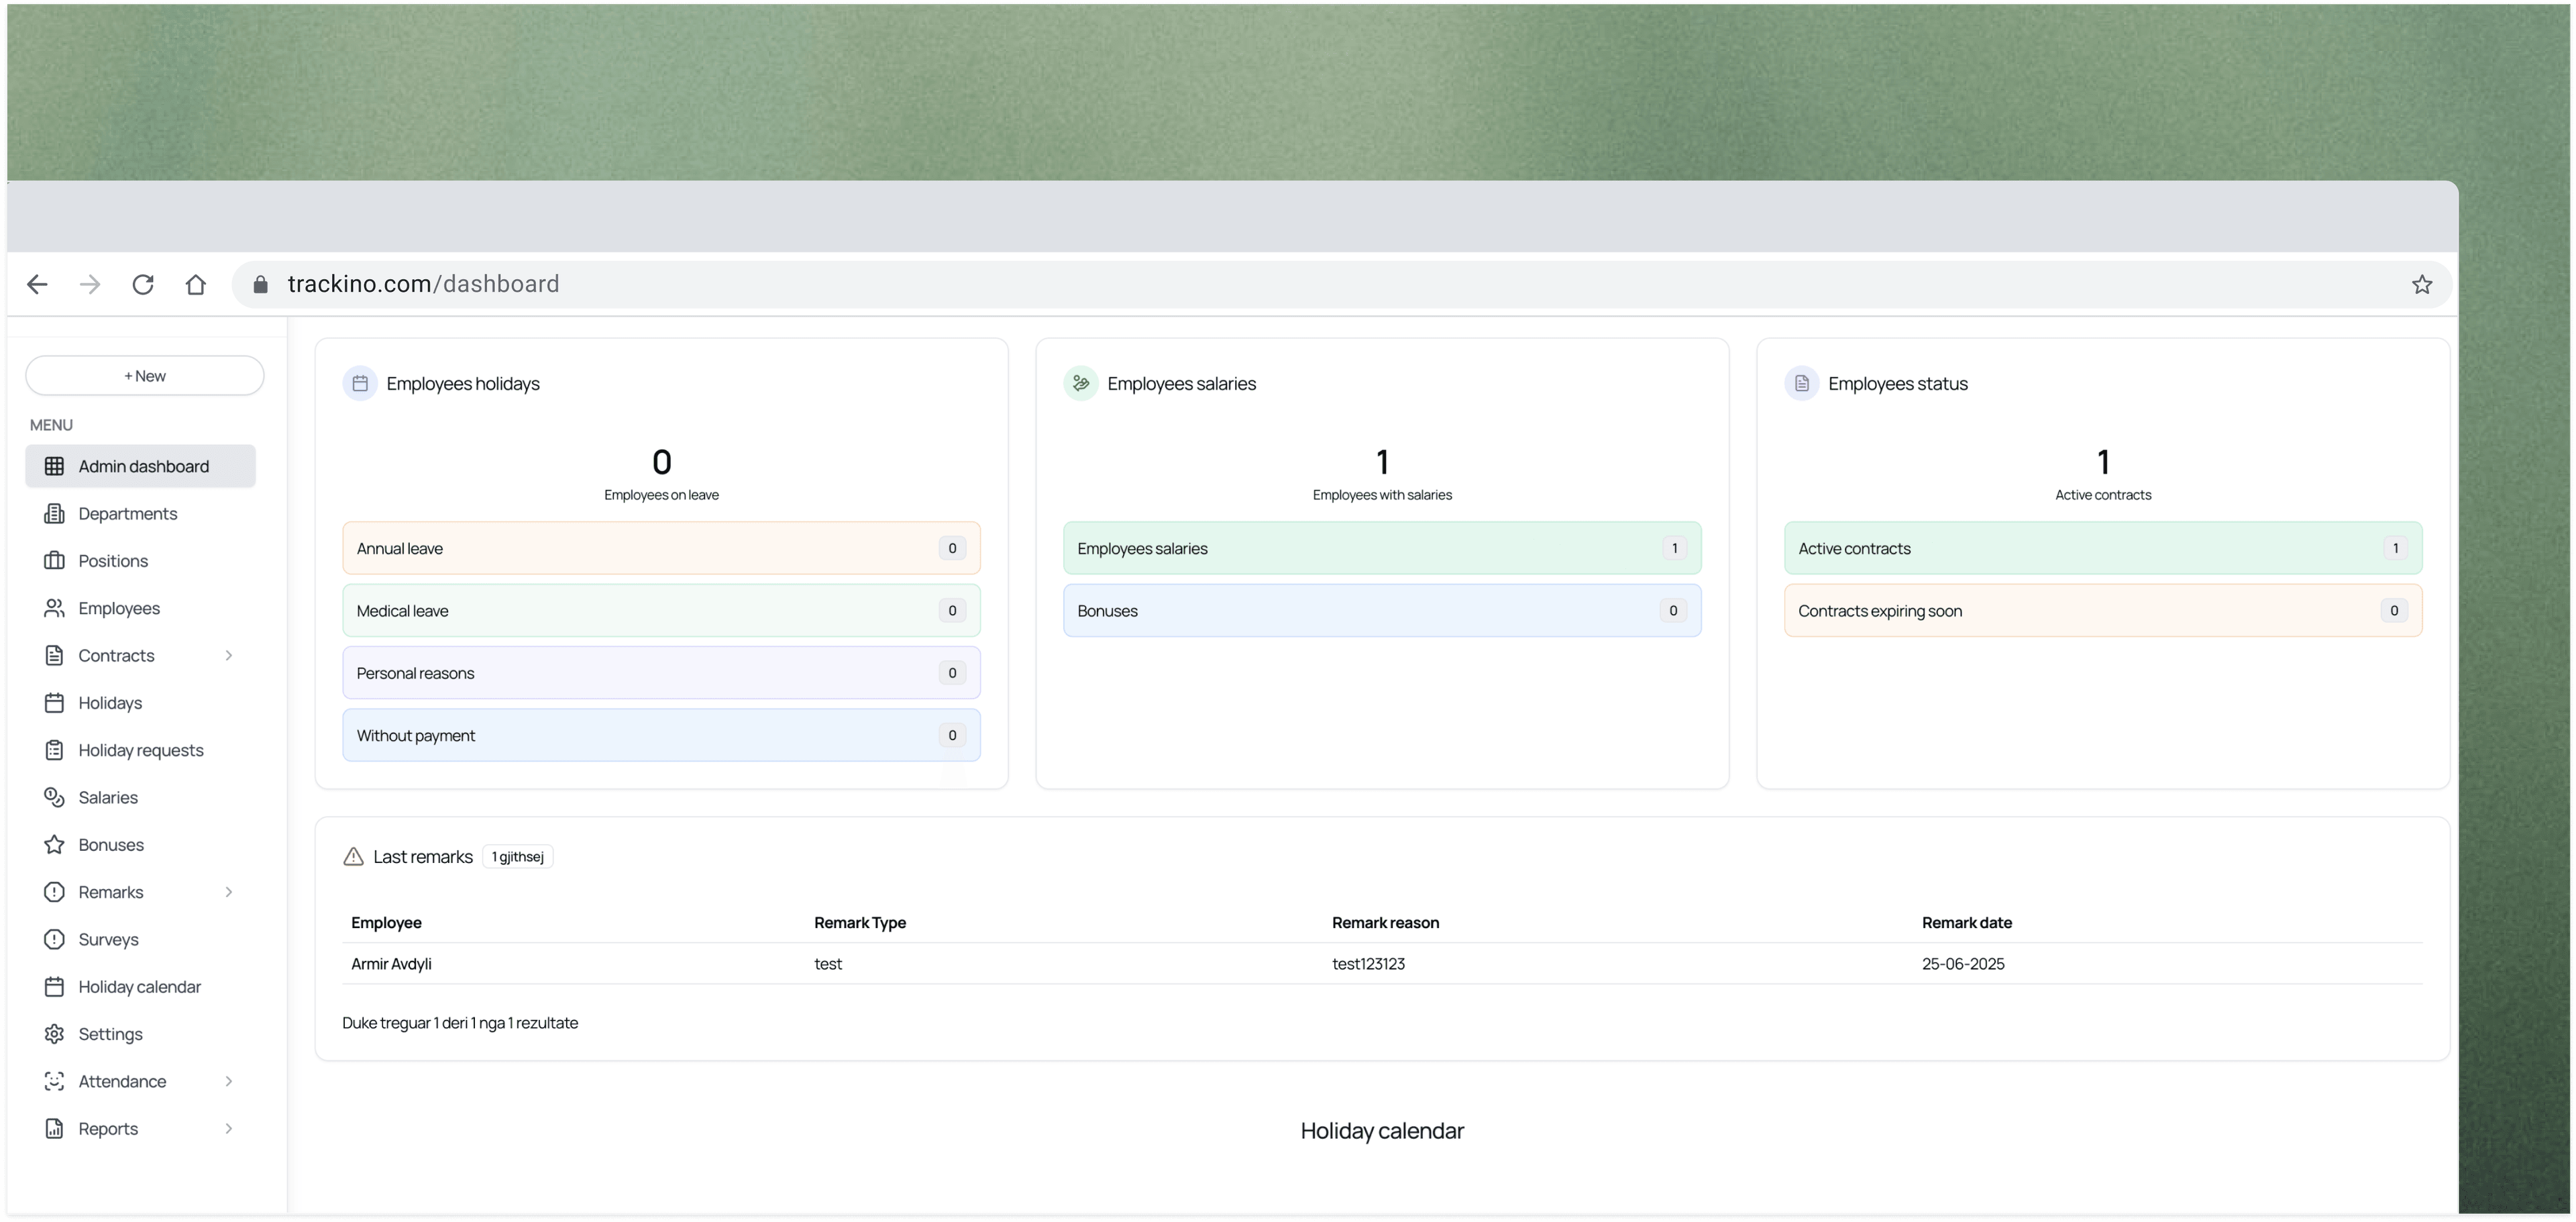Viewport: 2576px width, 1222px height.
Task: Click the Settings gear icon in sidebar
Action: [x=54, y=1034]
